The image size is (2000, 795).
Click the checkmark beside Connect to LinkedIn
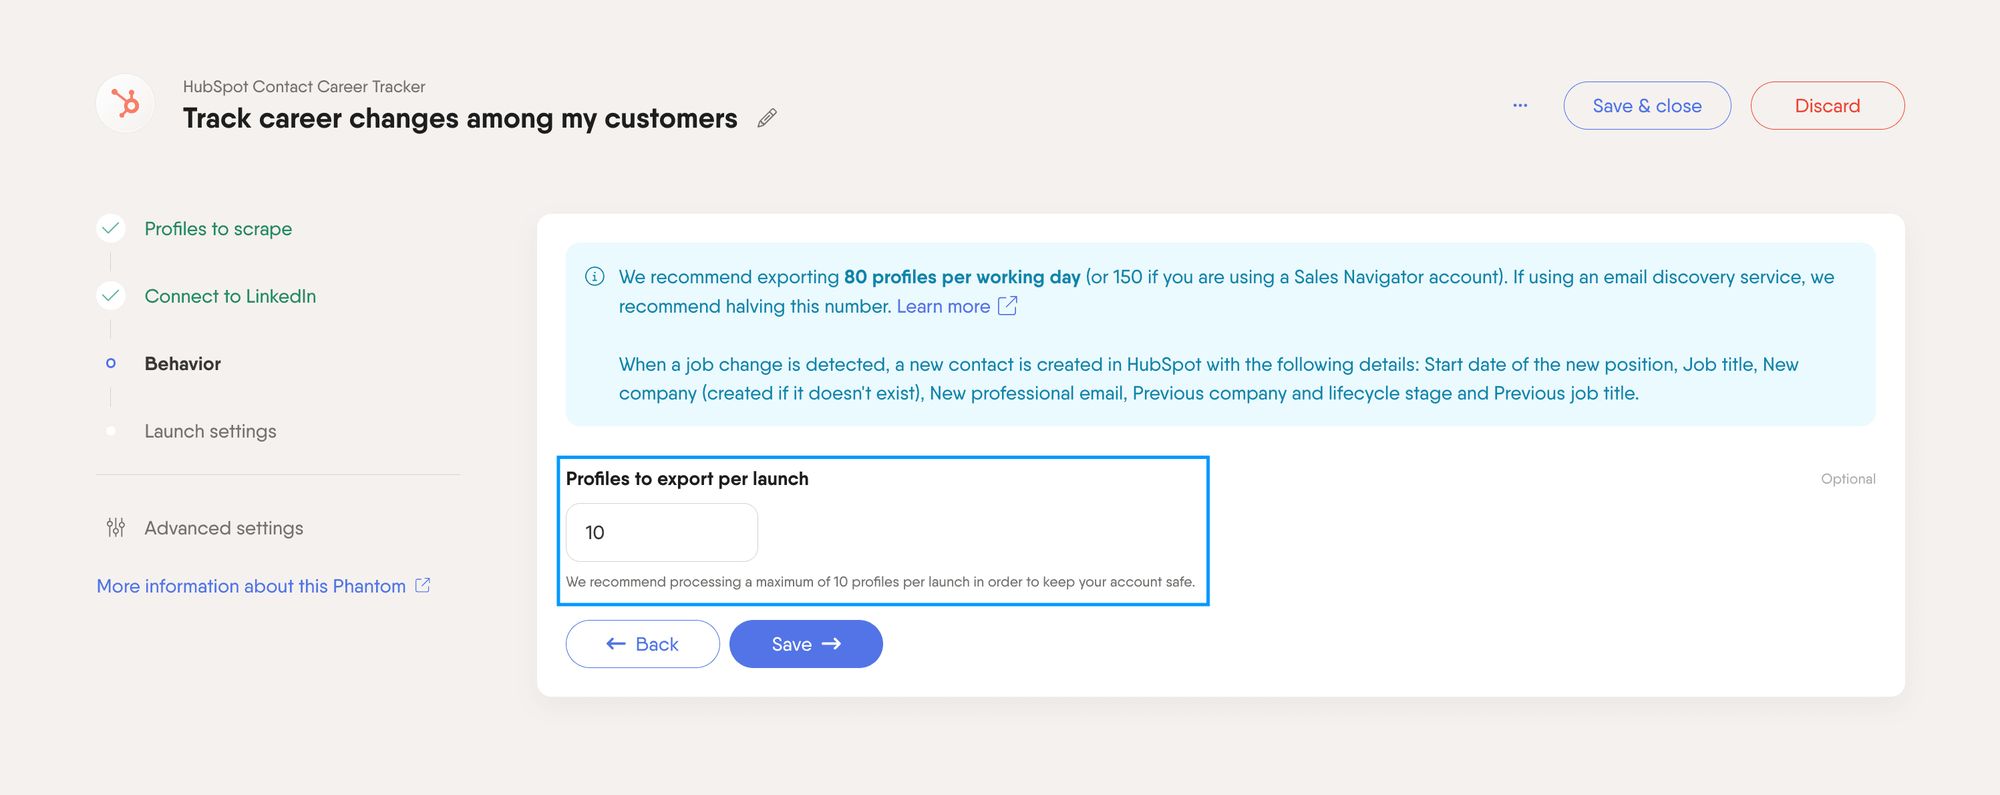pos(111,296)
